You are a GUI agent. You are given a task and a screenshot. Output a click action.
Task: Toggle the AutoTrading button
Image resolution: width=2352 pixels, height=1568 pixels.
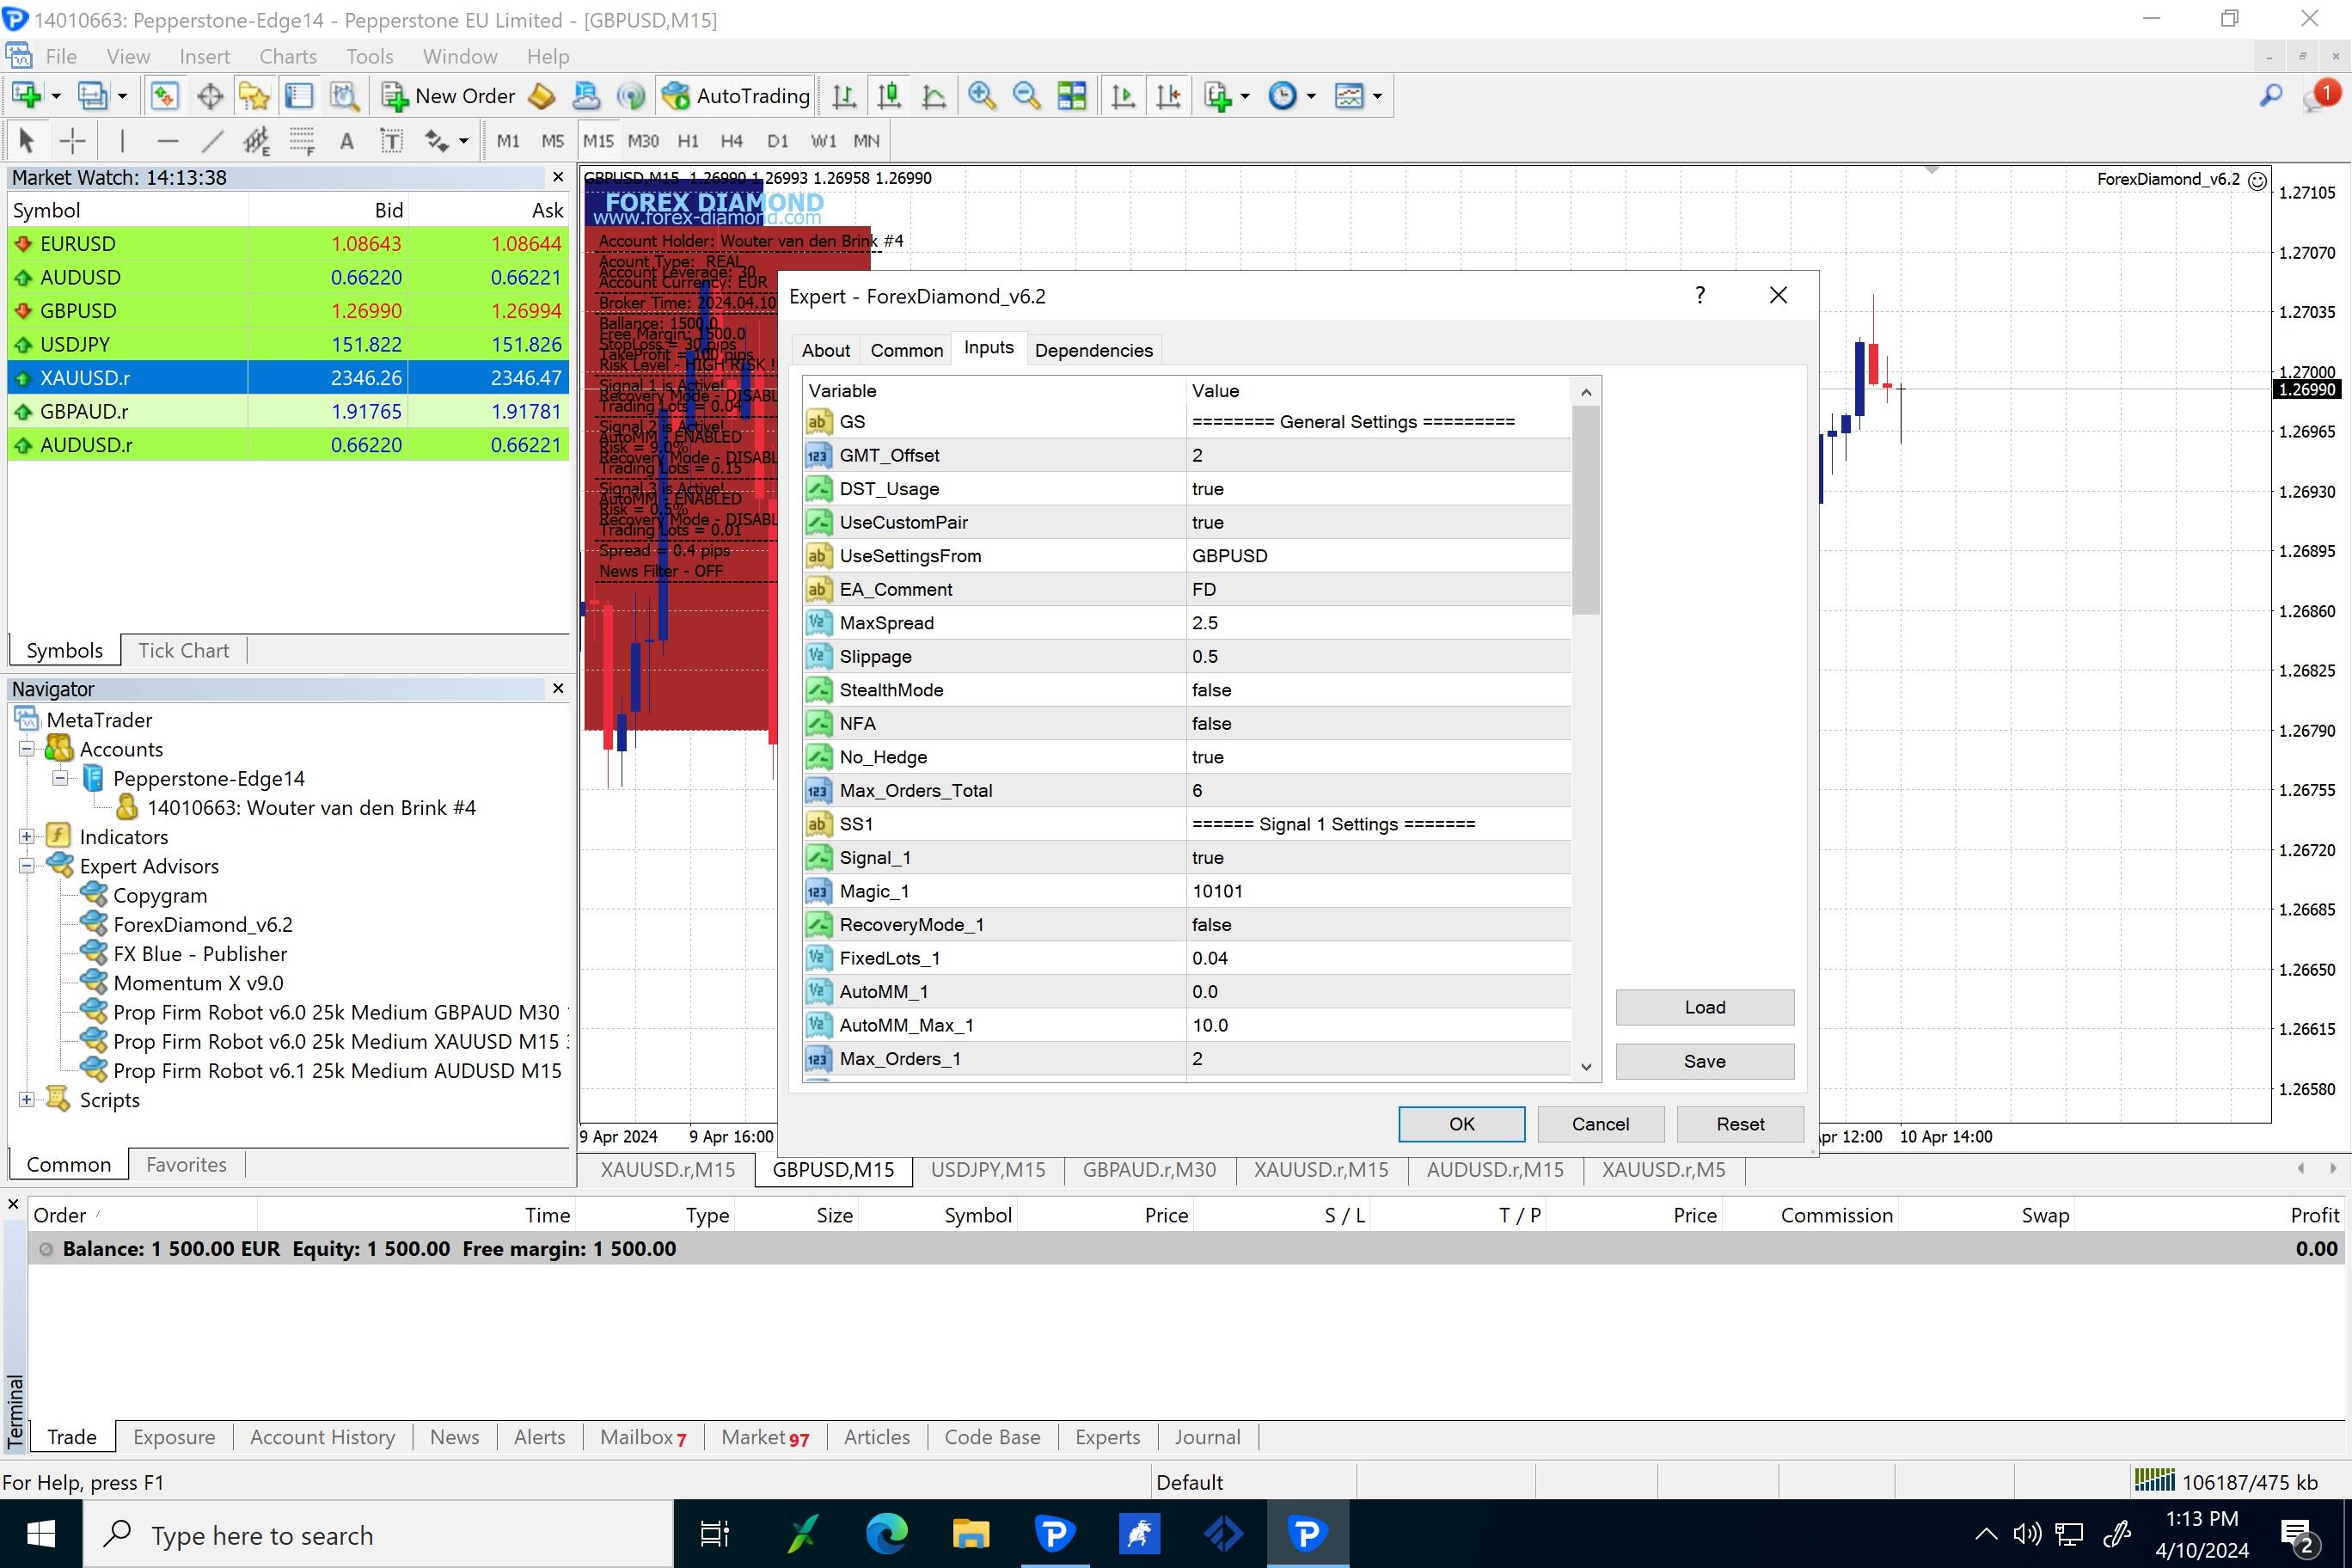pos(735,96)
